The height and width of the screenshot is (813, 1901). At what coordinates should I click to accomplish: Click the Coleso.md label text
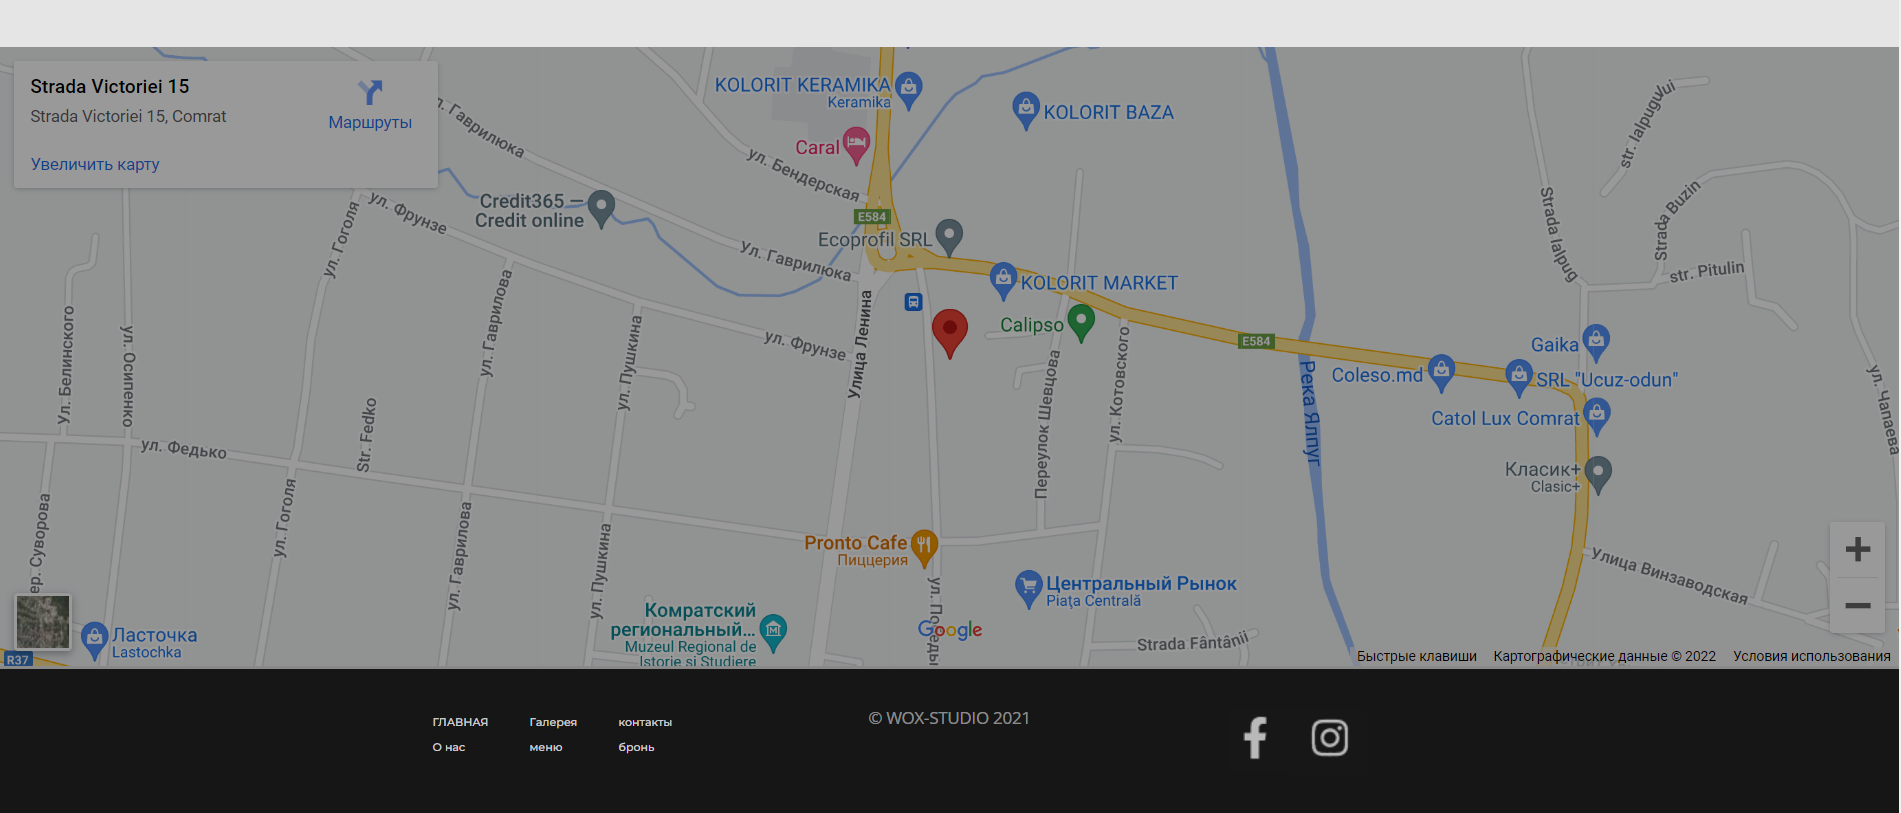tap(1377, 375)
